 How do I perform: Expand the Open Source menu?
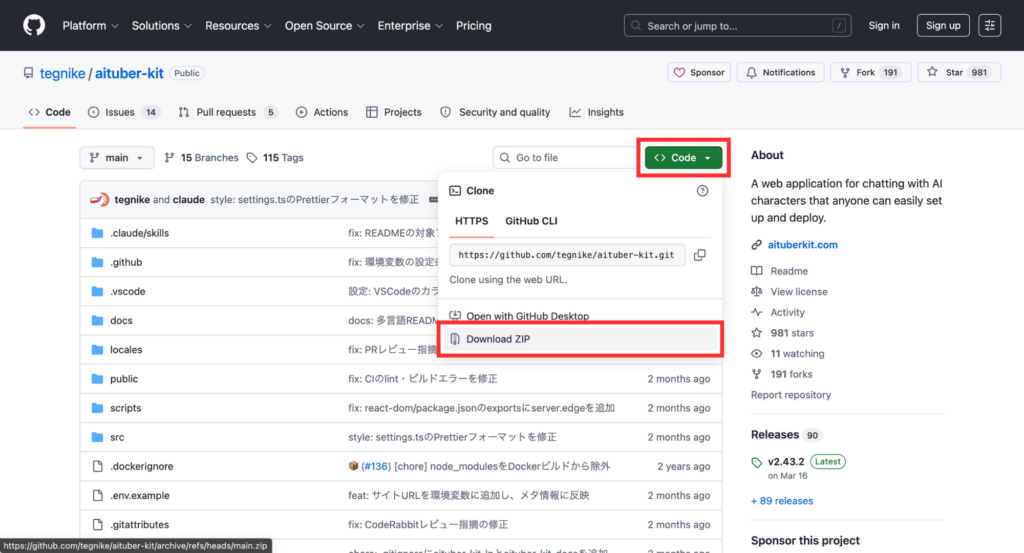coord(324,25)
